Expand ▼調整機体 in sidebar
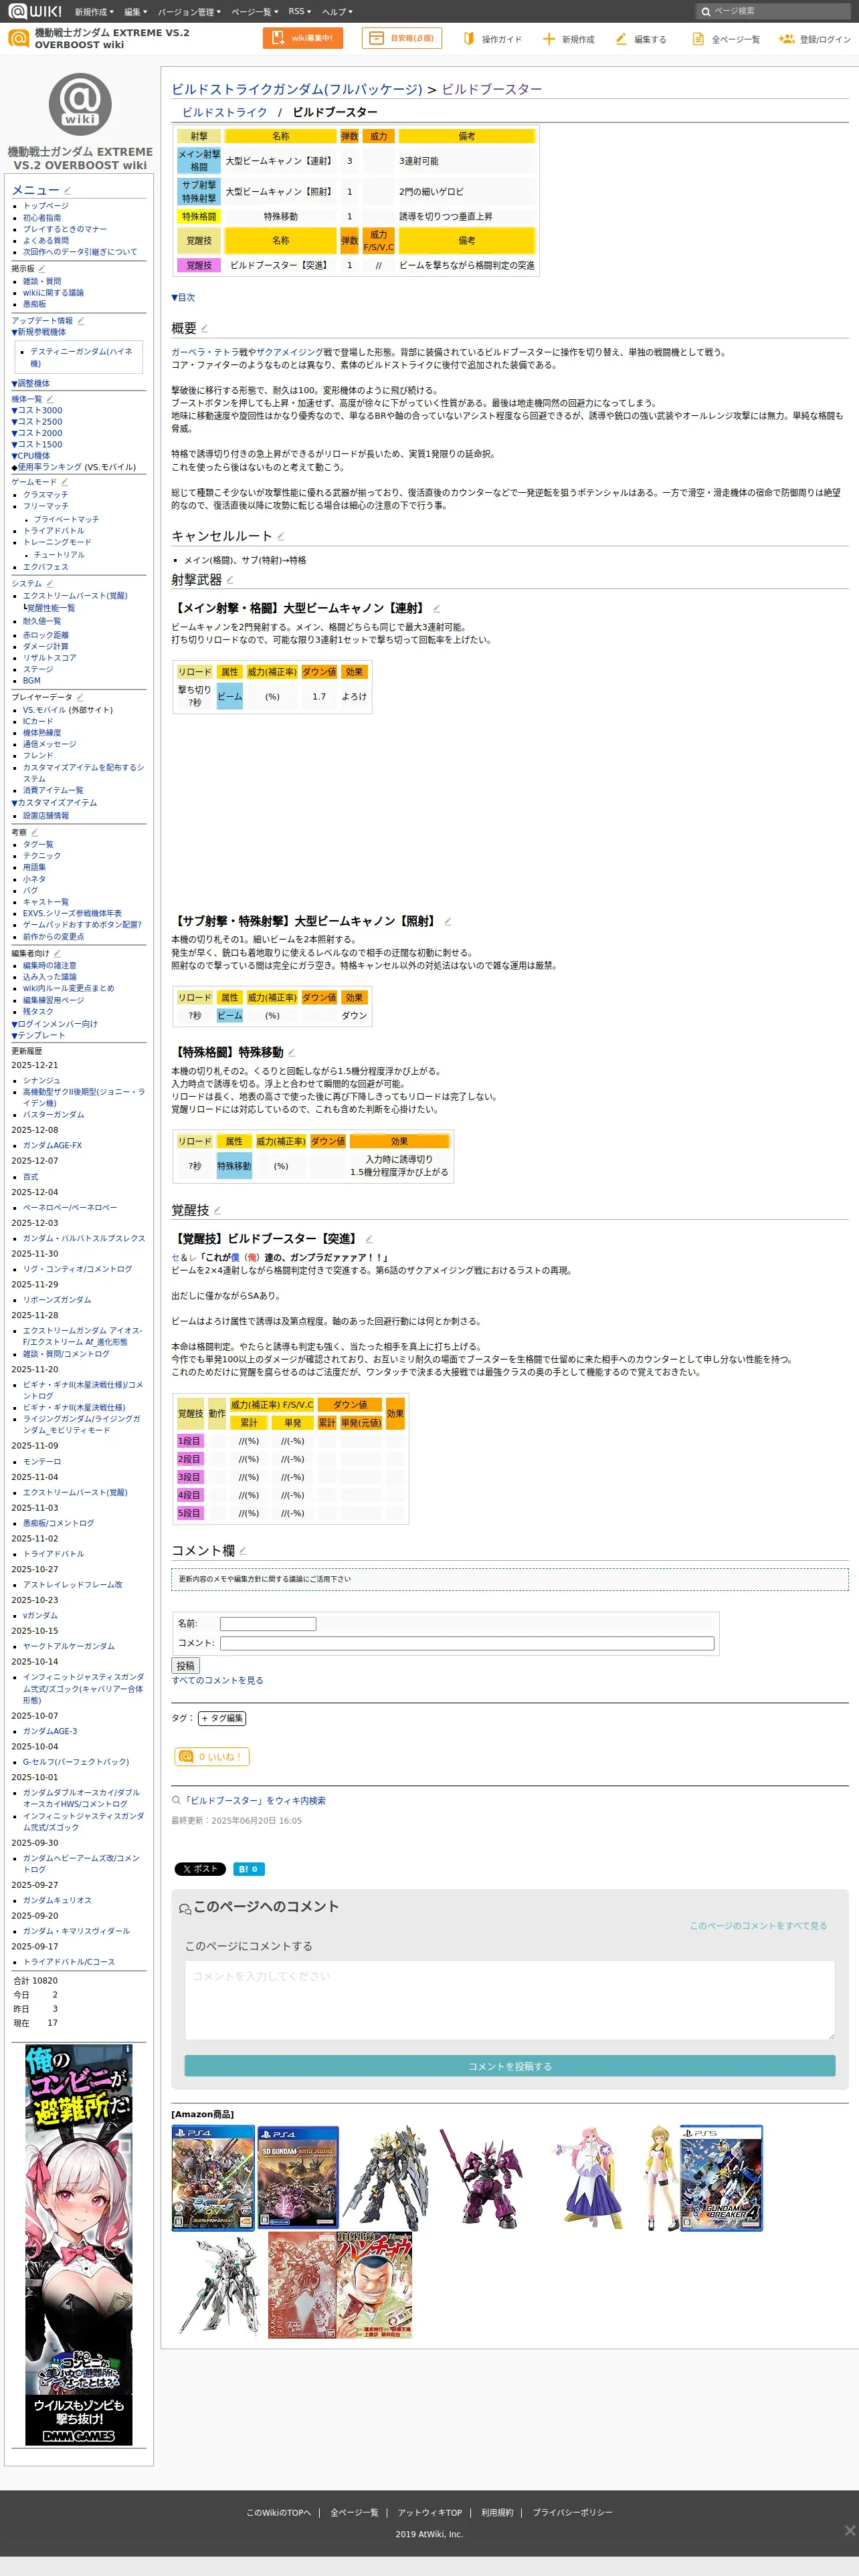The height and width of the screenshot is (2576, 859). coord(31,383)
